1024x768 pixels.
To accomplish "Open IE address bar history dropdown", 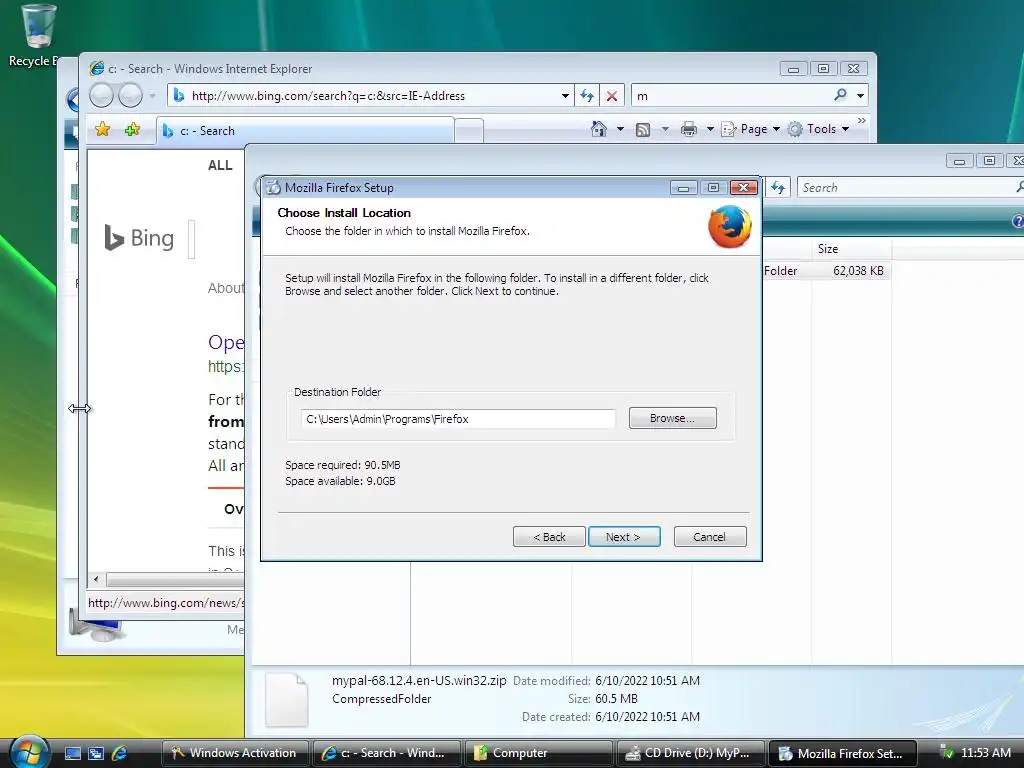I will [565, 96].
